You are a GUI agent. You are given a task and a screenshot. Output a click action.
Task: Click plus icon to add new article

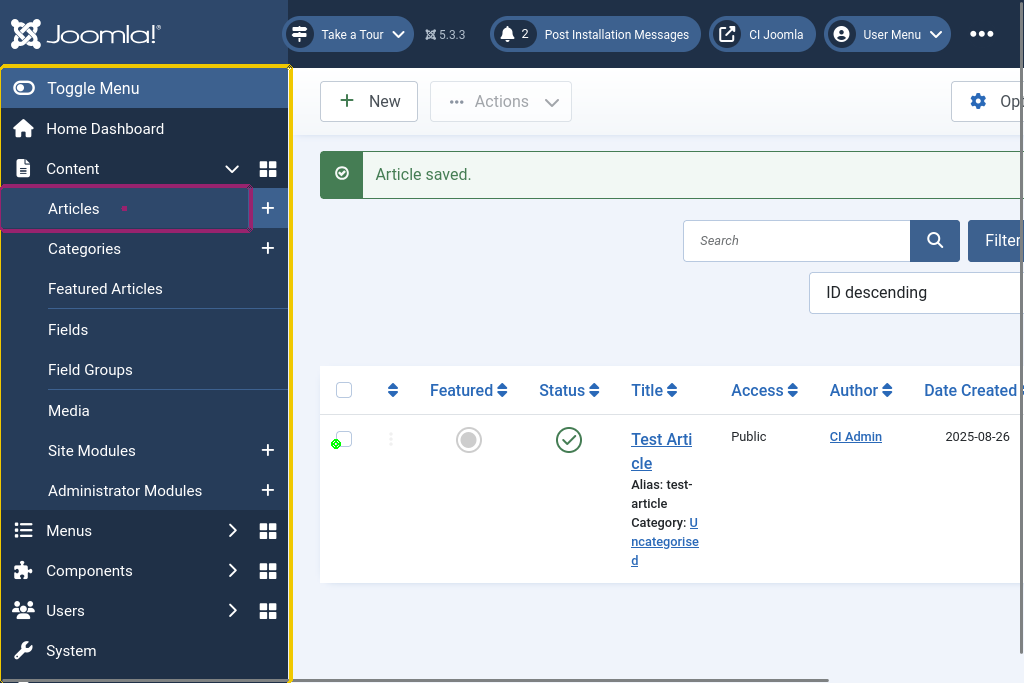point(268,208)
